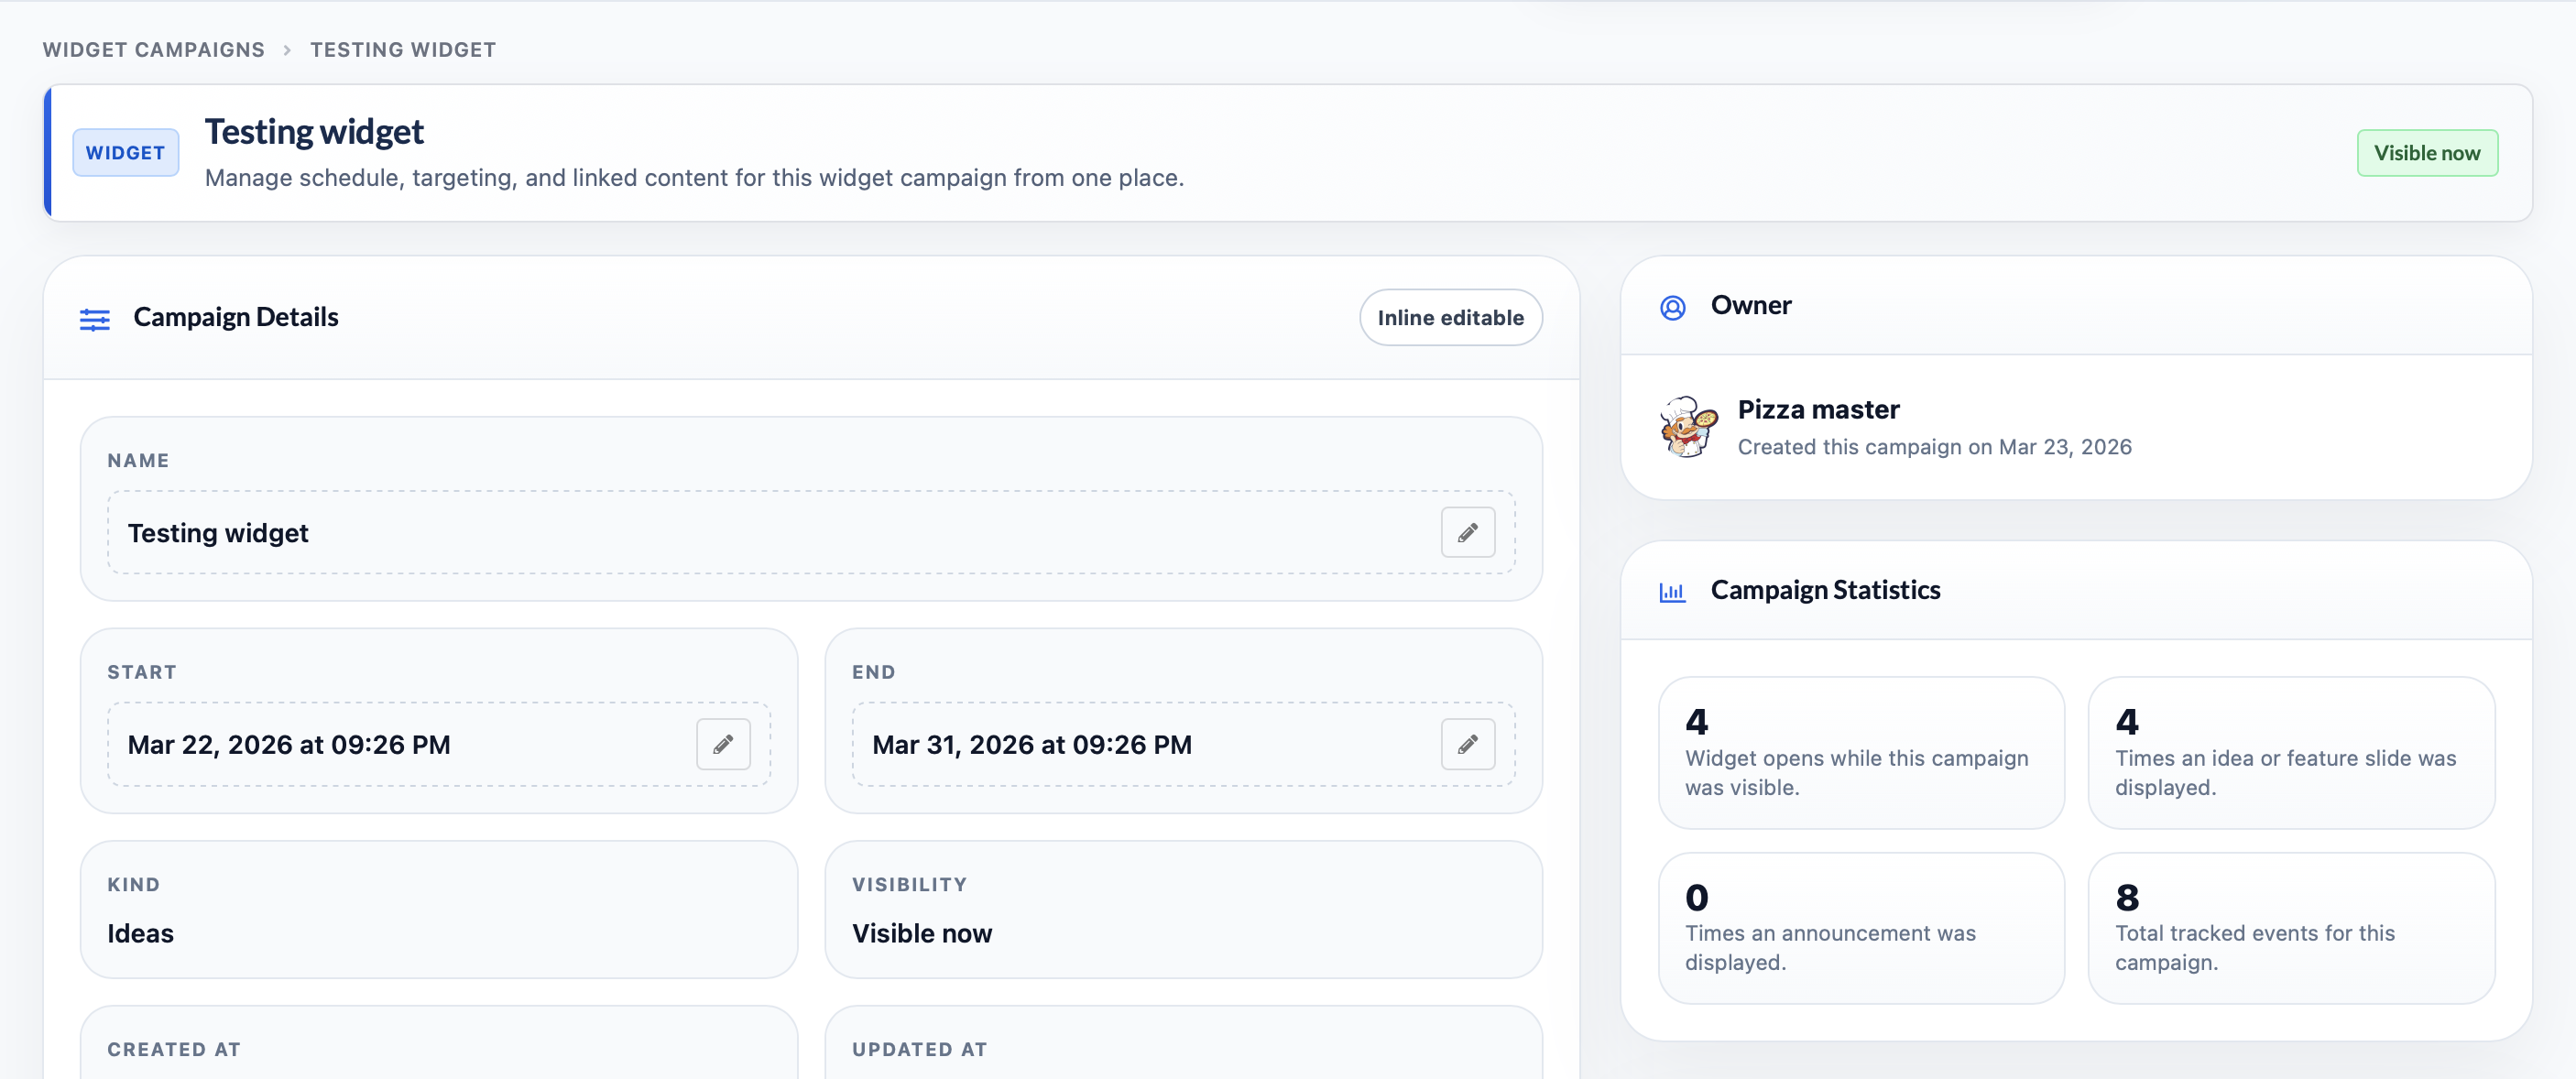Click the Mar 22, 2026 start date field
Screen dimensions: 2576x1079
click(x=439, y=744)
